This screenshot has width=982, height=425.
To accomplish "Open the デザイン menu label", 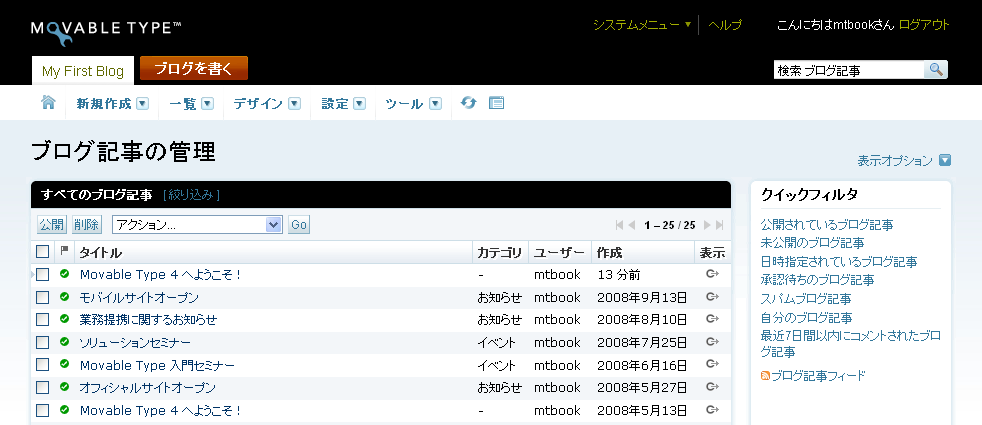I will pos(258,104).
